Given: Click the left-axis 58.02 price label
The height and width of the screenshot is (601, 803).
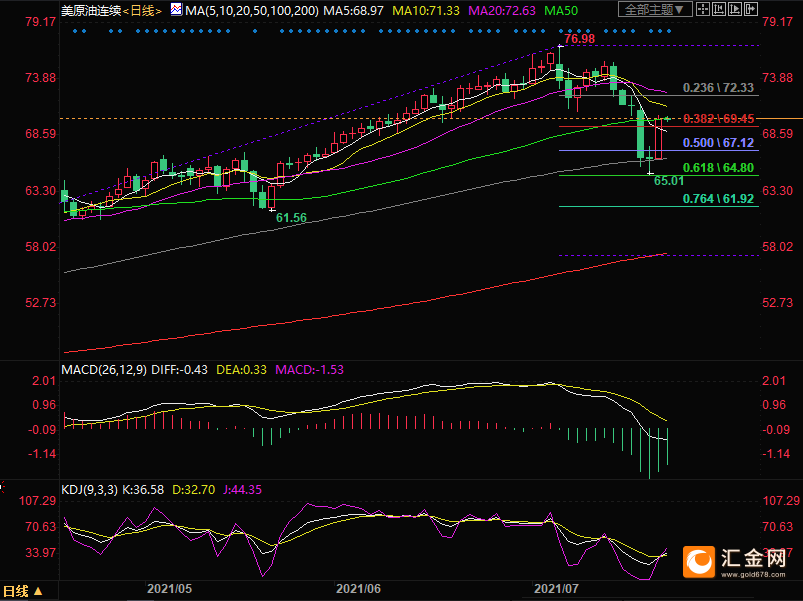Looking at the screenshot, I should point(40,247).
